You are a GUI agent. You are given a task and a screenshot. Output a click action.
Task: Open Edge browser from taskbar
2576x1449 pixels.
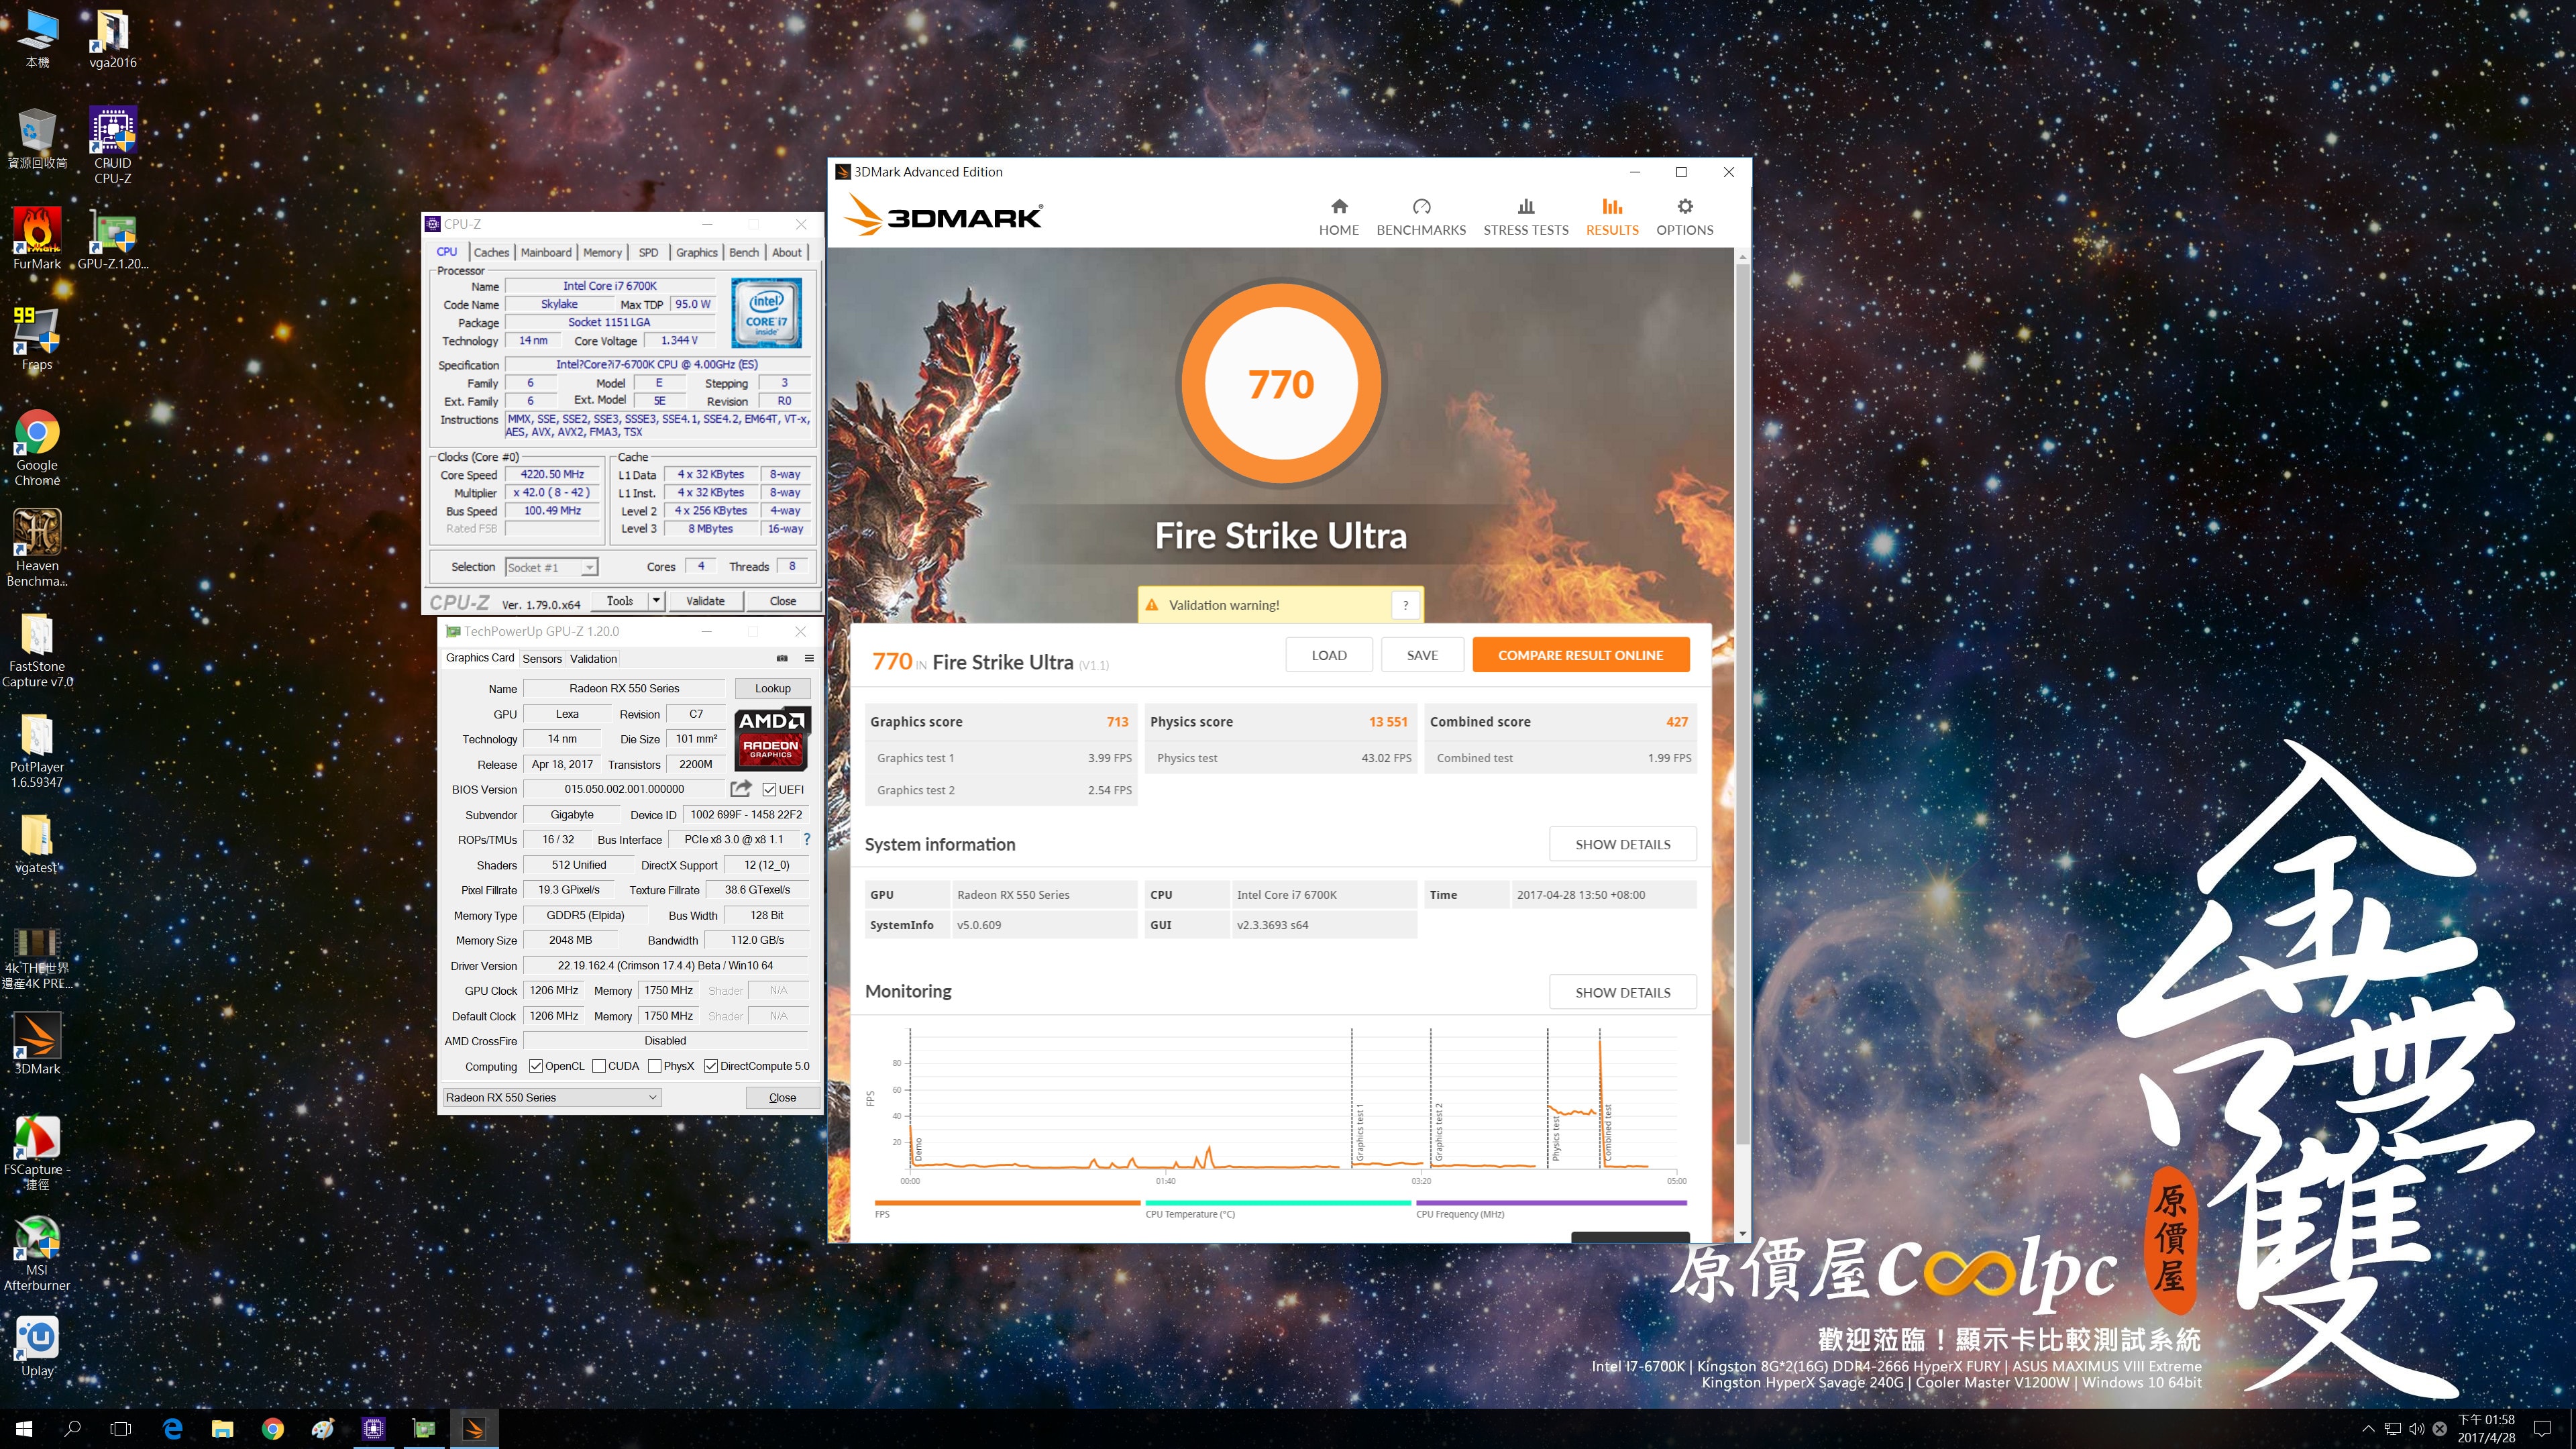[x=172, y=1429]
